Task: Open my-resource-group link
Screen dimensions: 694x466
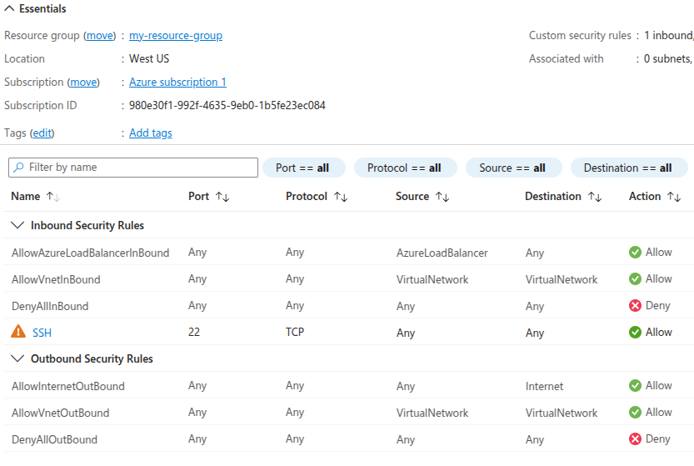Action: [x=176, y=35]
